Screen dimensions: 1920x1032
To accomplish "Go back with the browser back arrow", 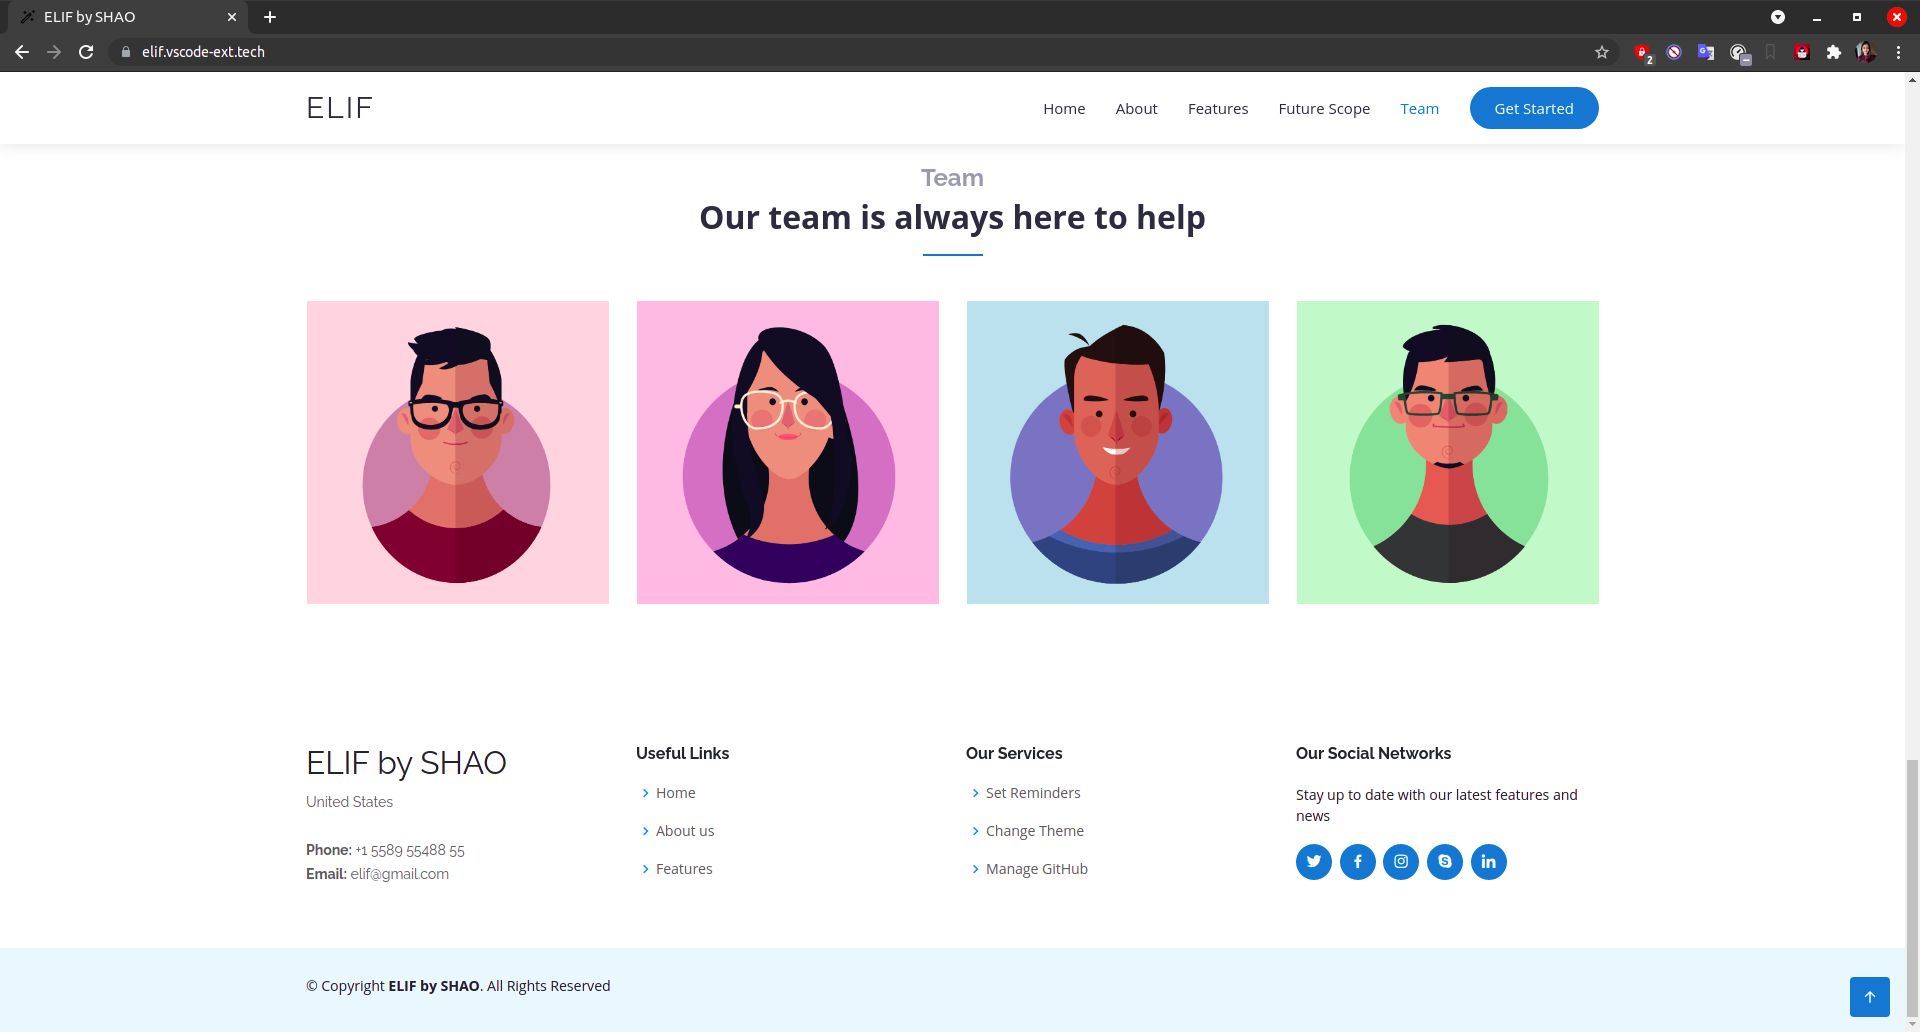I will (22, 52).
